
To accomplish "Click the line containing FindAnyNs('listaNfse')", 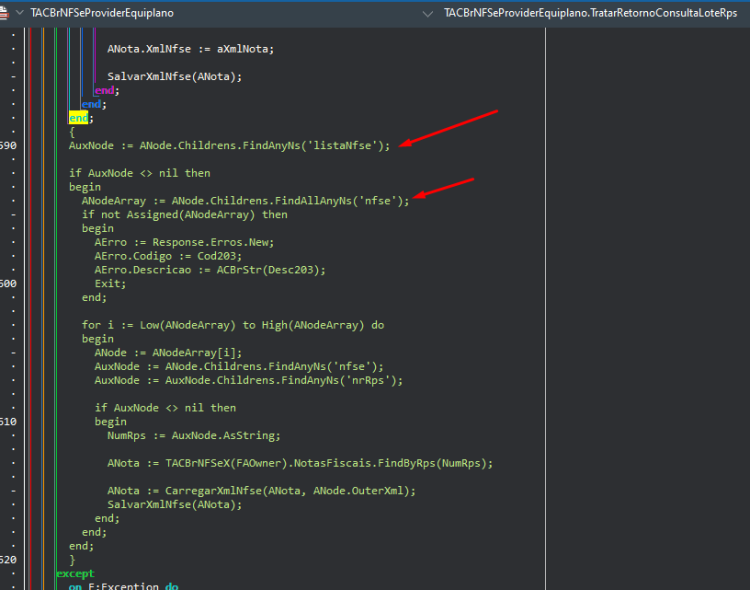I will pyautogui.click(x=230, y=145).
